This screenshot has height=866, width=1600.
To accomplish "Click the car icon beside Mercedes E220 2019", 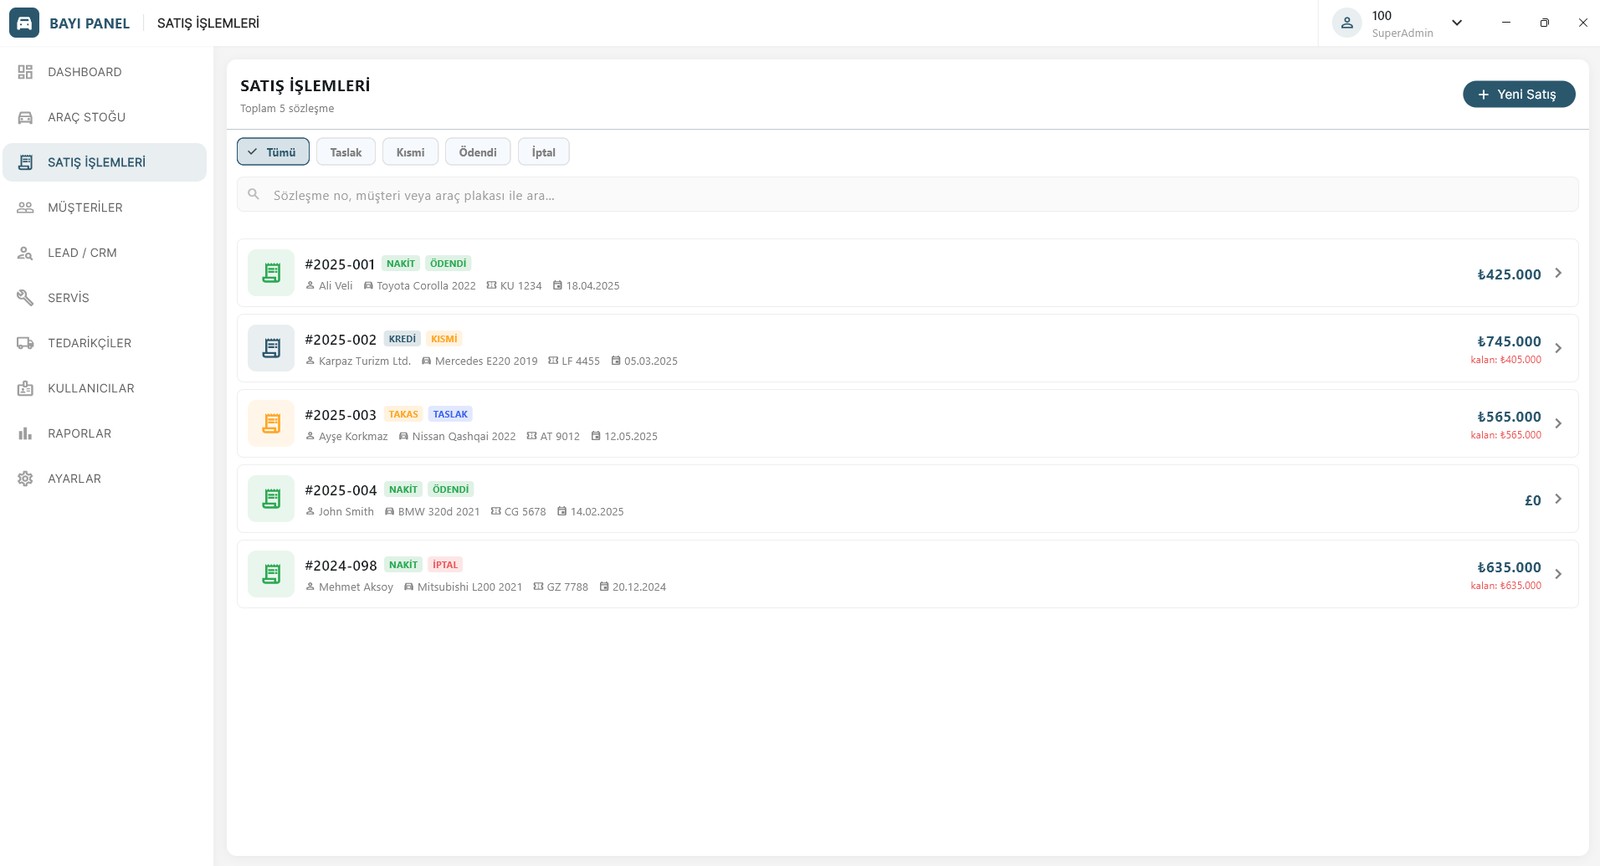I will point(426,361).
